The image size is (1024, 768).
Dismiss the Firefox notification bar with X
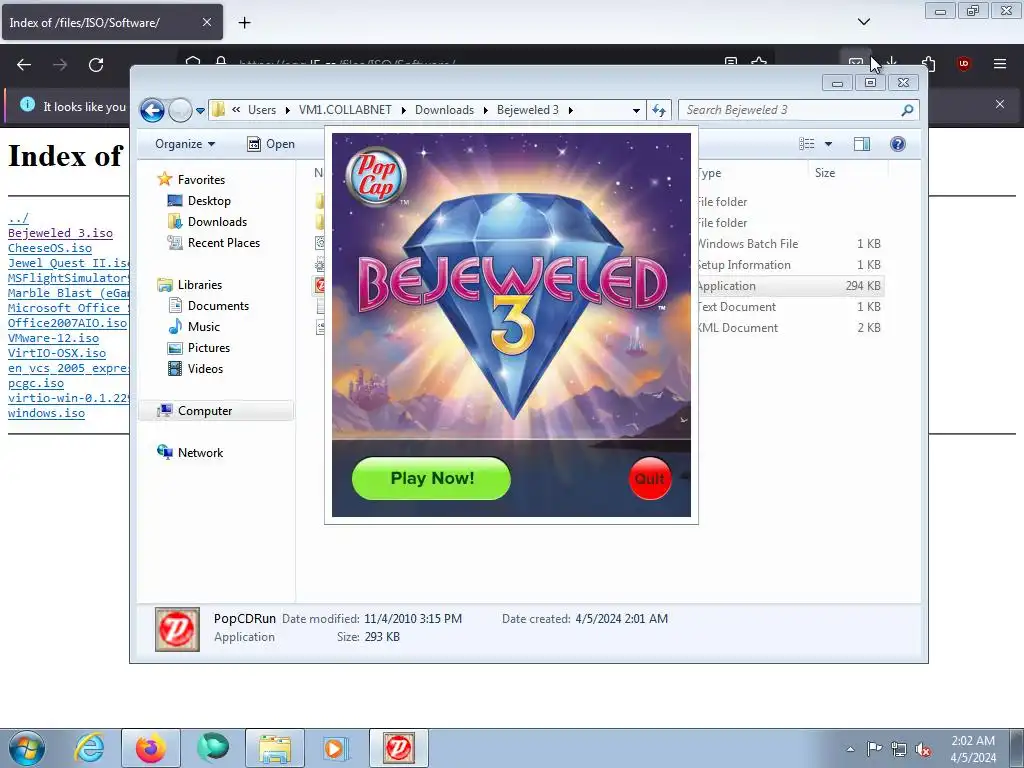point(999,104)
